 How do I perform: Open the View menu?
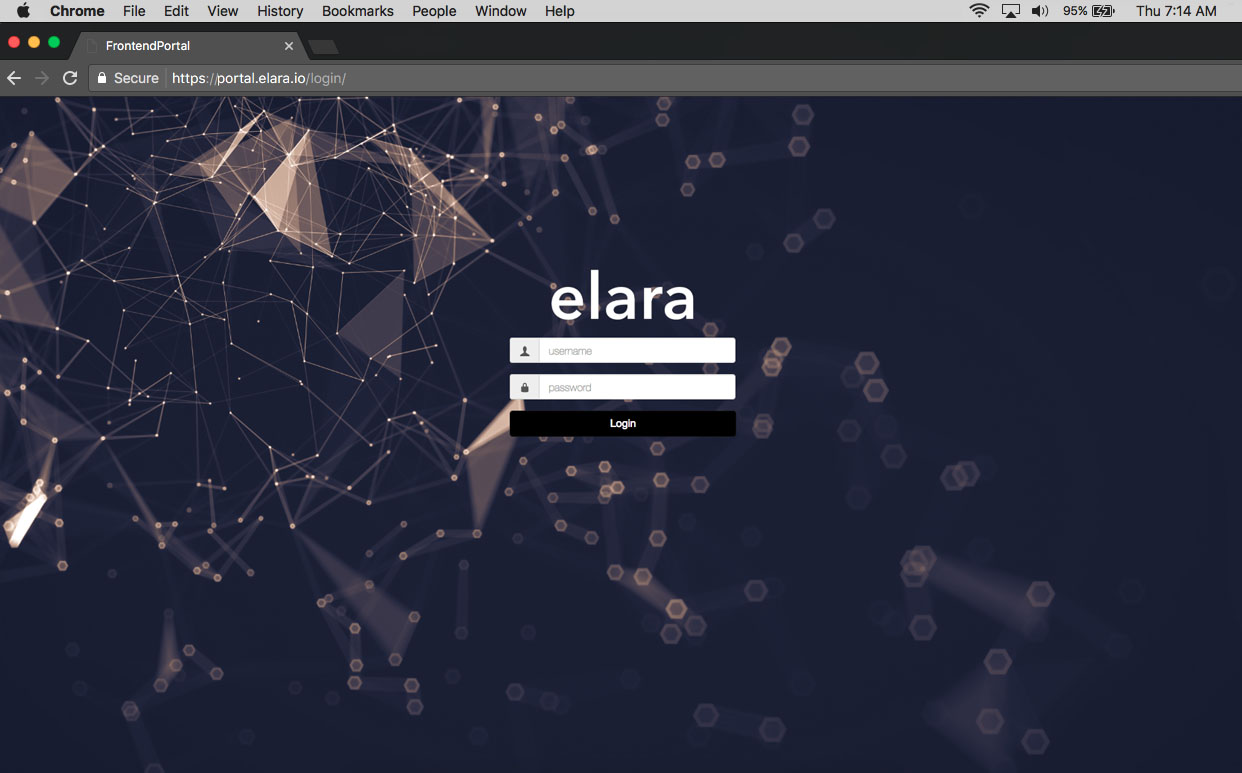pyautogui.click(x=222, y=11)
